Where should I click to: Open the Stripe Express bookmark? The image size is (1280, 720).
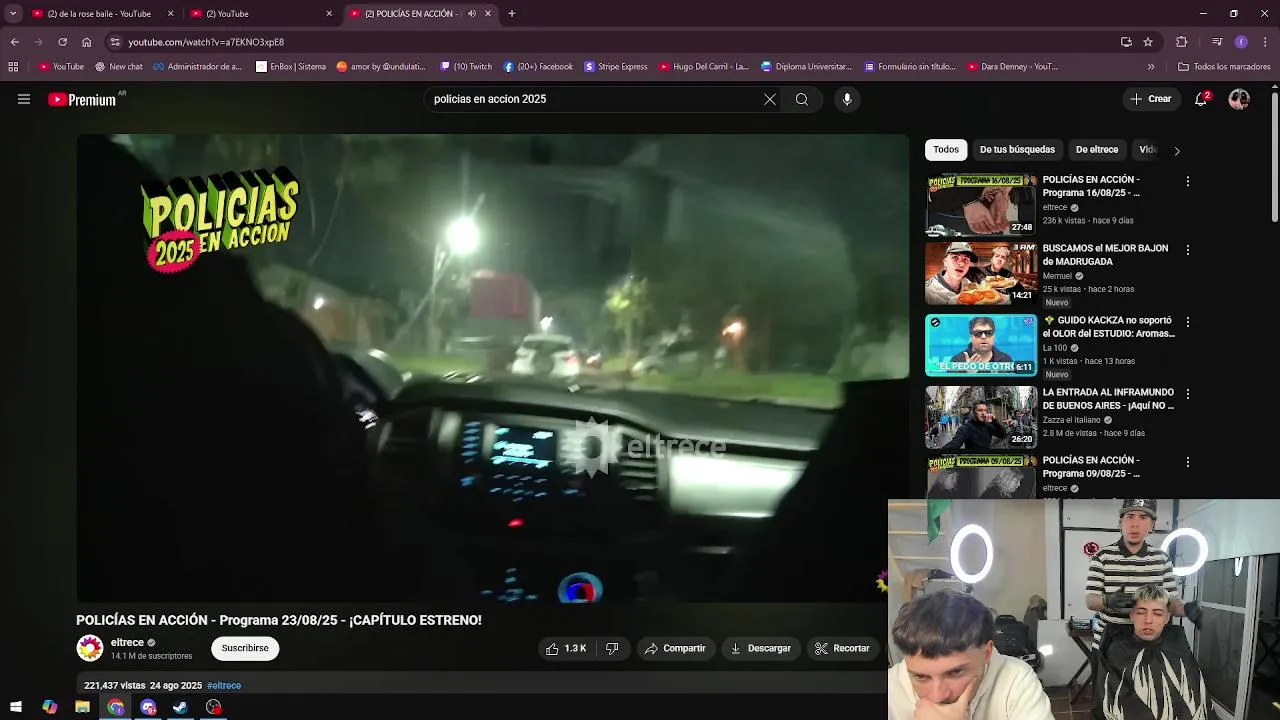point(615,67)
